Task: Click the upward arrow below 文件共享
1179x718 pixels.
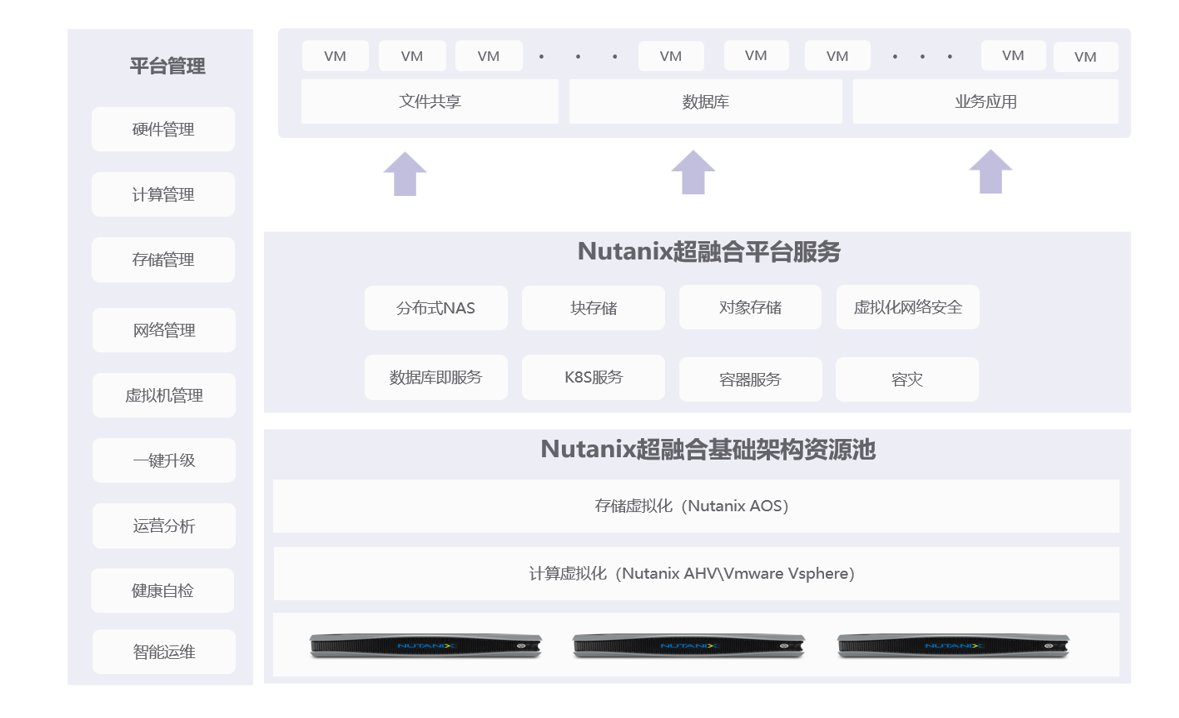Action: pos(405,174)
